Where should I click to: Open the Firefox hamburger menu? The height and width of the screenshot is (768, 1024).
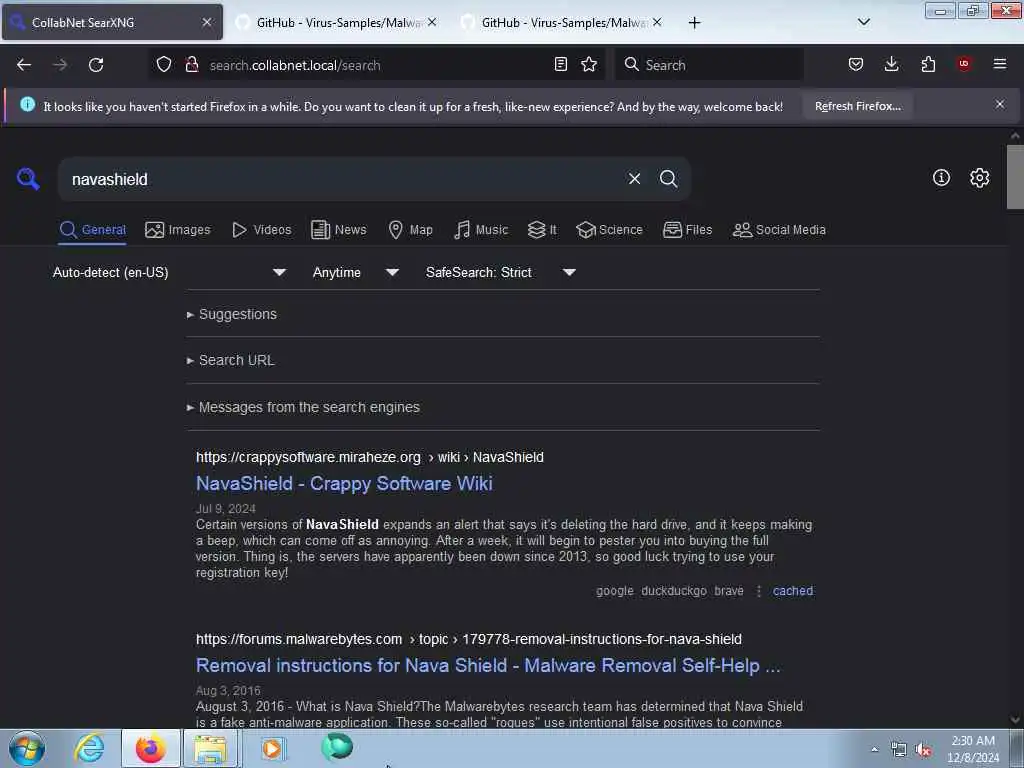pyautogui.click(x=1000, y=64)
